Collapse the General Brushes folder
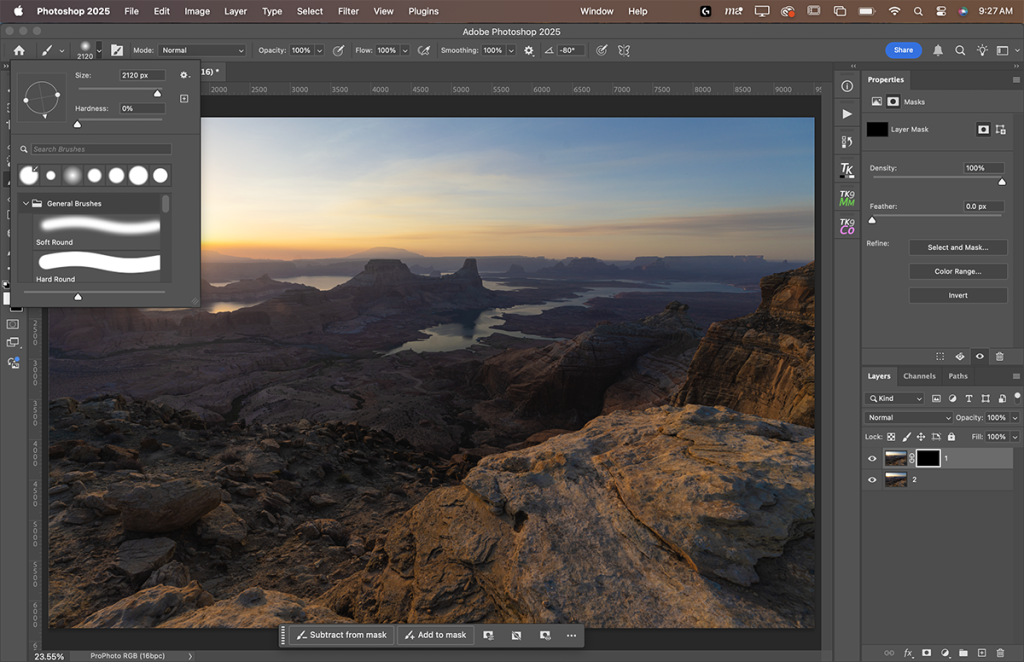The height and width of the screenshot is (662, 1024). coord(25,203)
